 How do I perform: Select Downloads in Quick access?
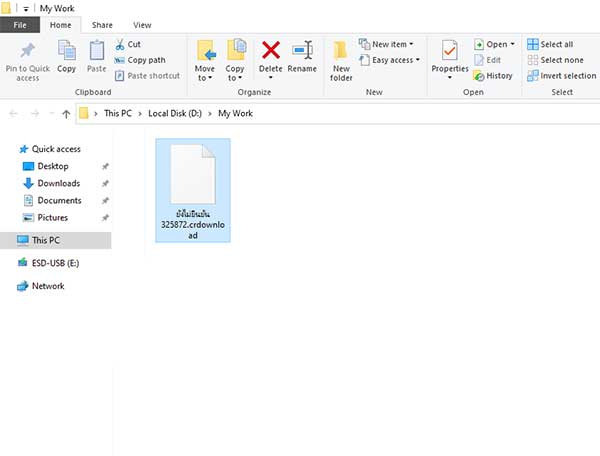coord(58,183)
